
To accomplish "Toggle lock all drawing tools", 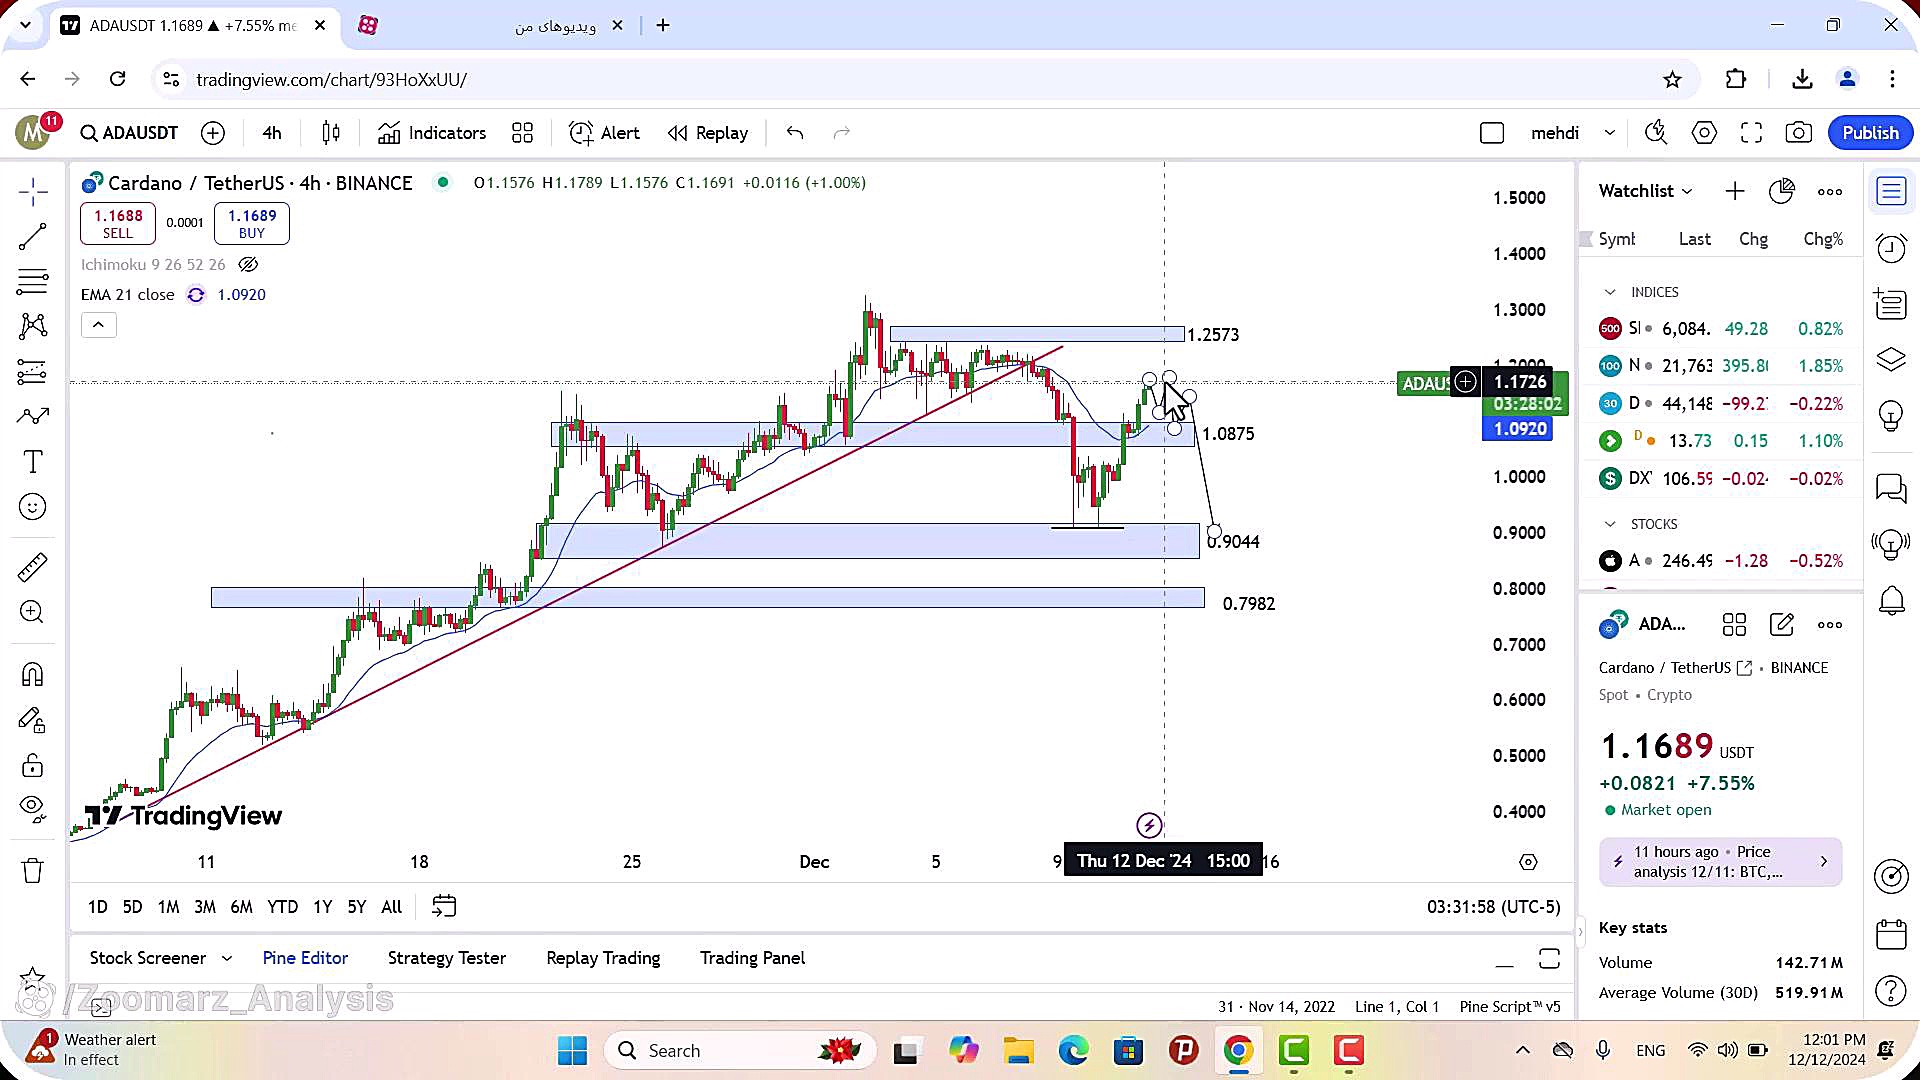I will [32, 766].
